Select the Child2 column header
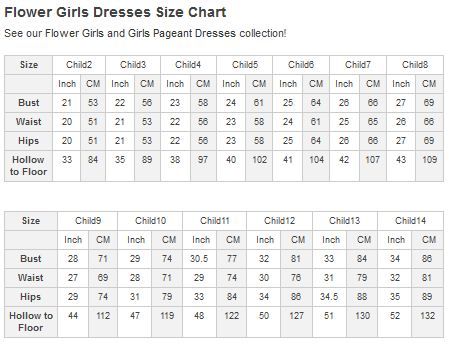The image size is (449, 362). 79,65
